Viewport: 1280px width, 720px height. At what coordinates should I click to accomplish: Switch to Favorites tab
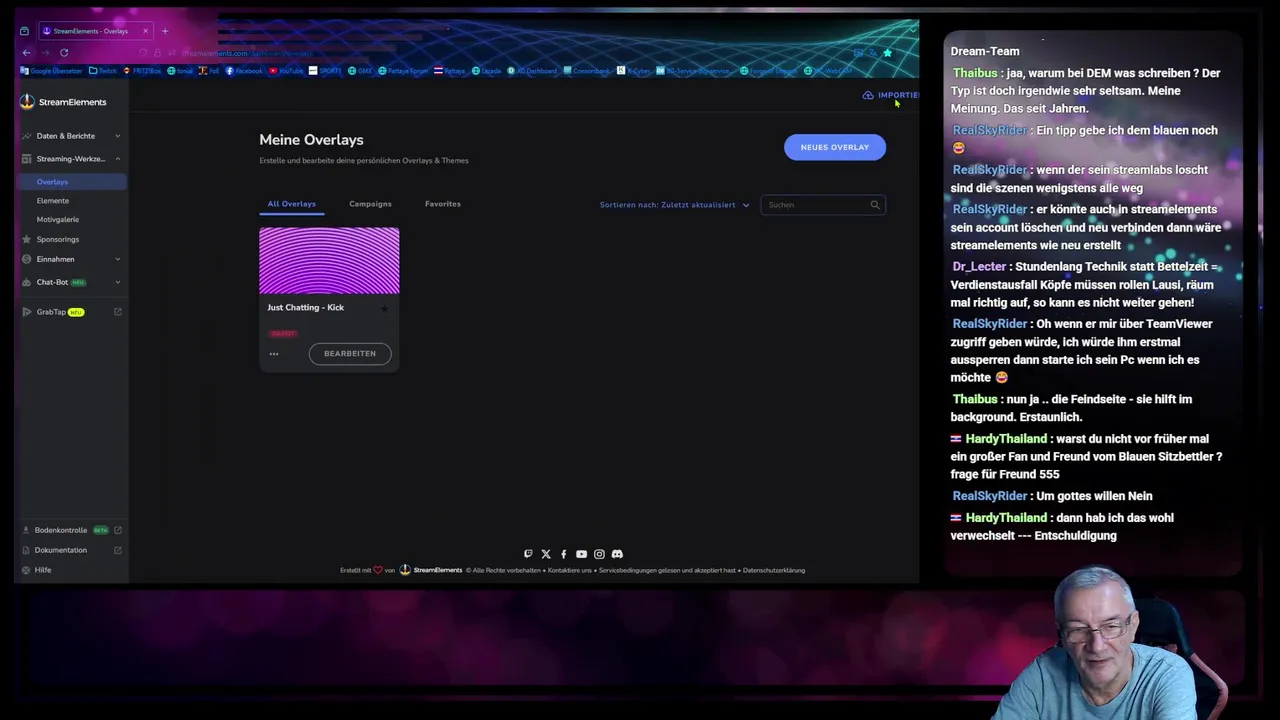tap(443, 204)
